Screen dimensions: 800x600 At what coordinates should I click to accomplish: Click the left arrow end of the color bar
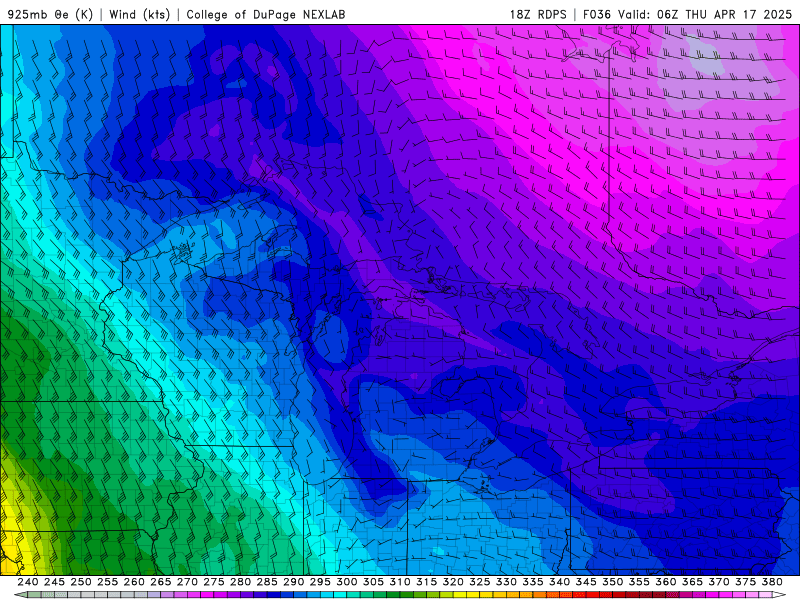click(20, 595)
